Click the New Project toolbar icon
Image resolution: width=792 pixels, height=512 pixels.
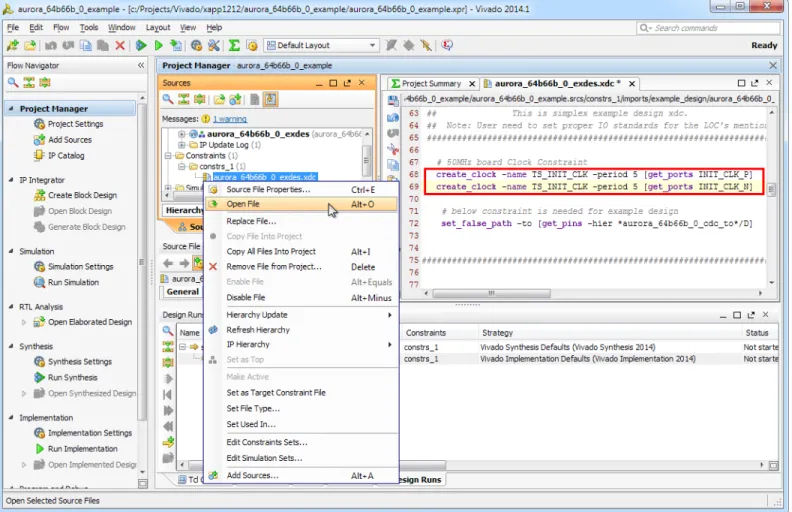point(13,45)
